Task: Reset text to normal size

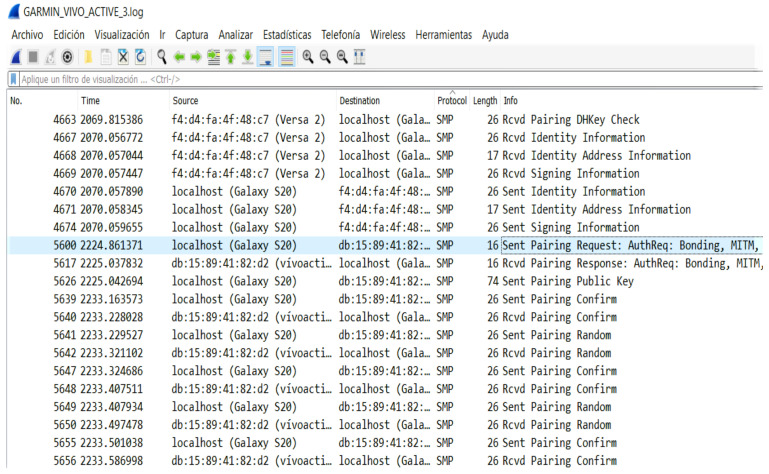Action: pyautogui.click(x=342, y=57)
